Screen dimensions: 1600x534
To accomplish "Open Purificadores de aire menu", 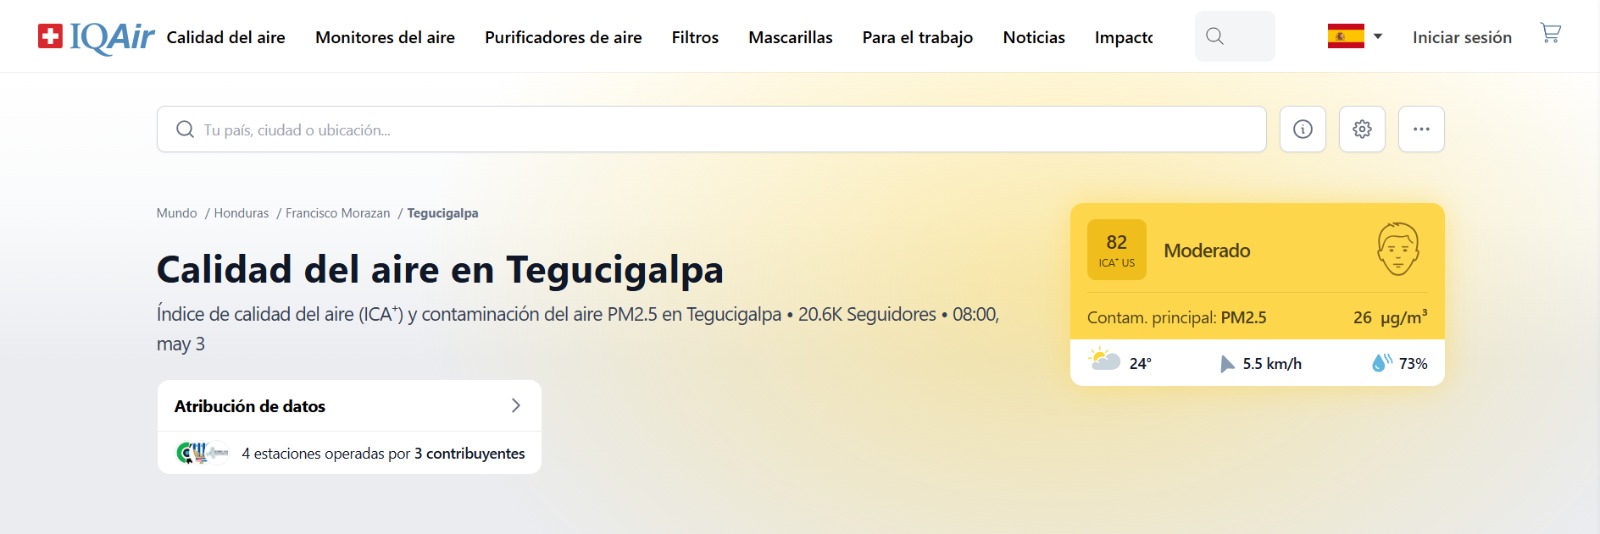I will coord(563,37).
